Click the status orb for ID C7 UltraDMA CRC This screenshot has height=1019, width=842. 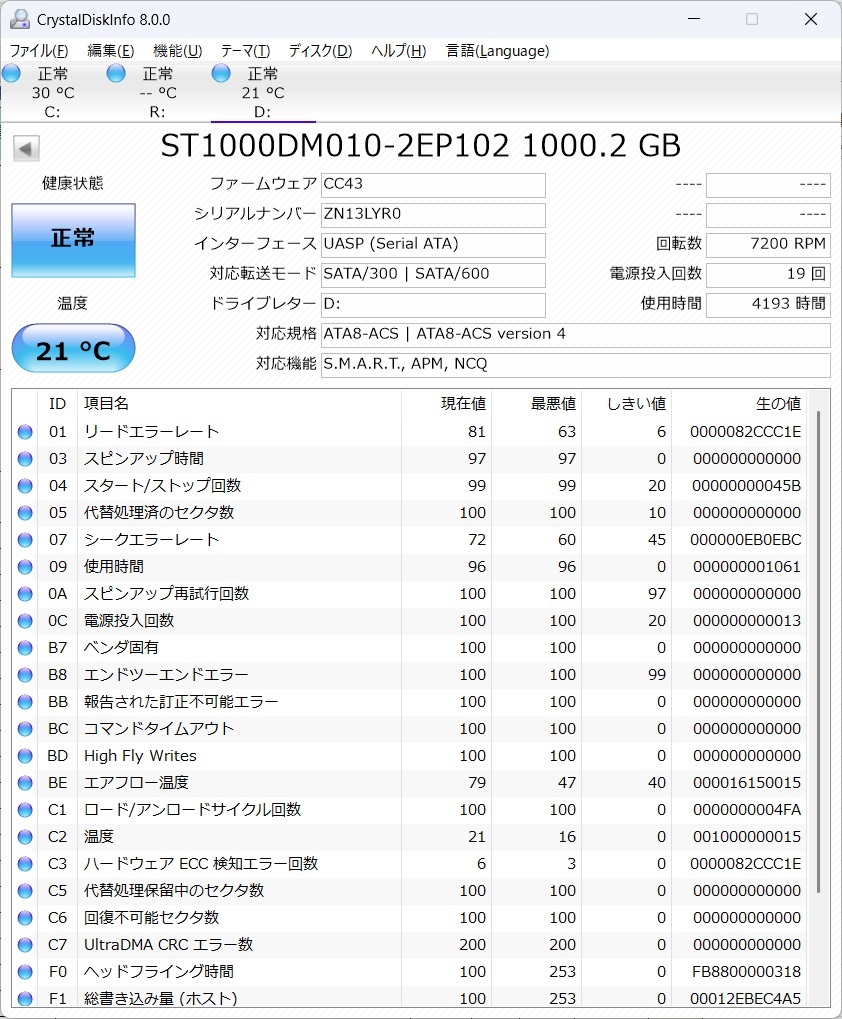[x=25, y=944]
